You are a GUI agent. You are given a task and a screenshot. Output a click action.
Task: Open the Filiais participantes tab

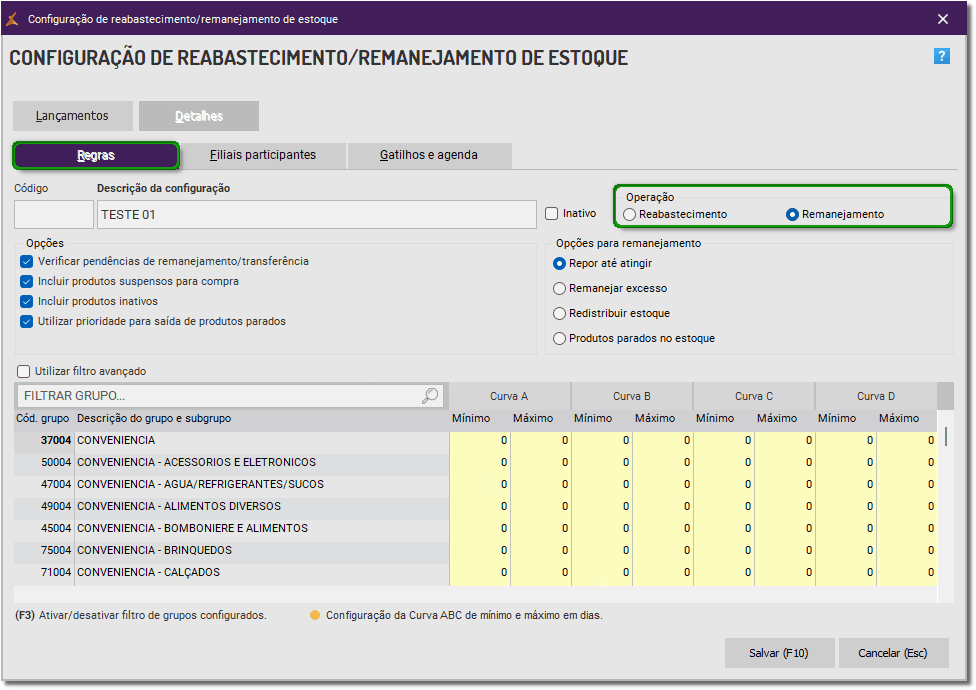(263, 155)
